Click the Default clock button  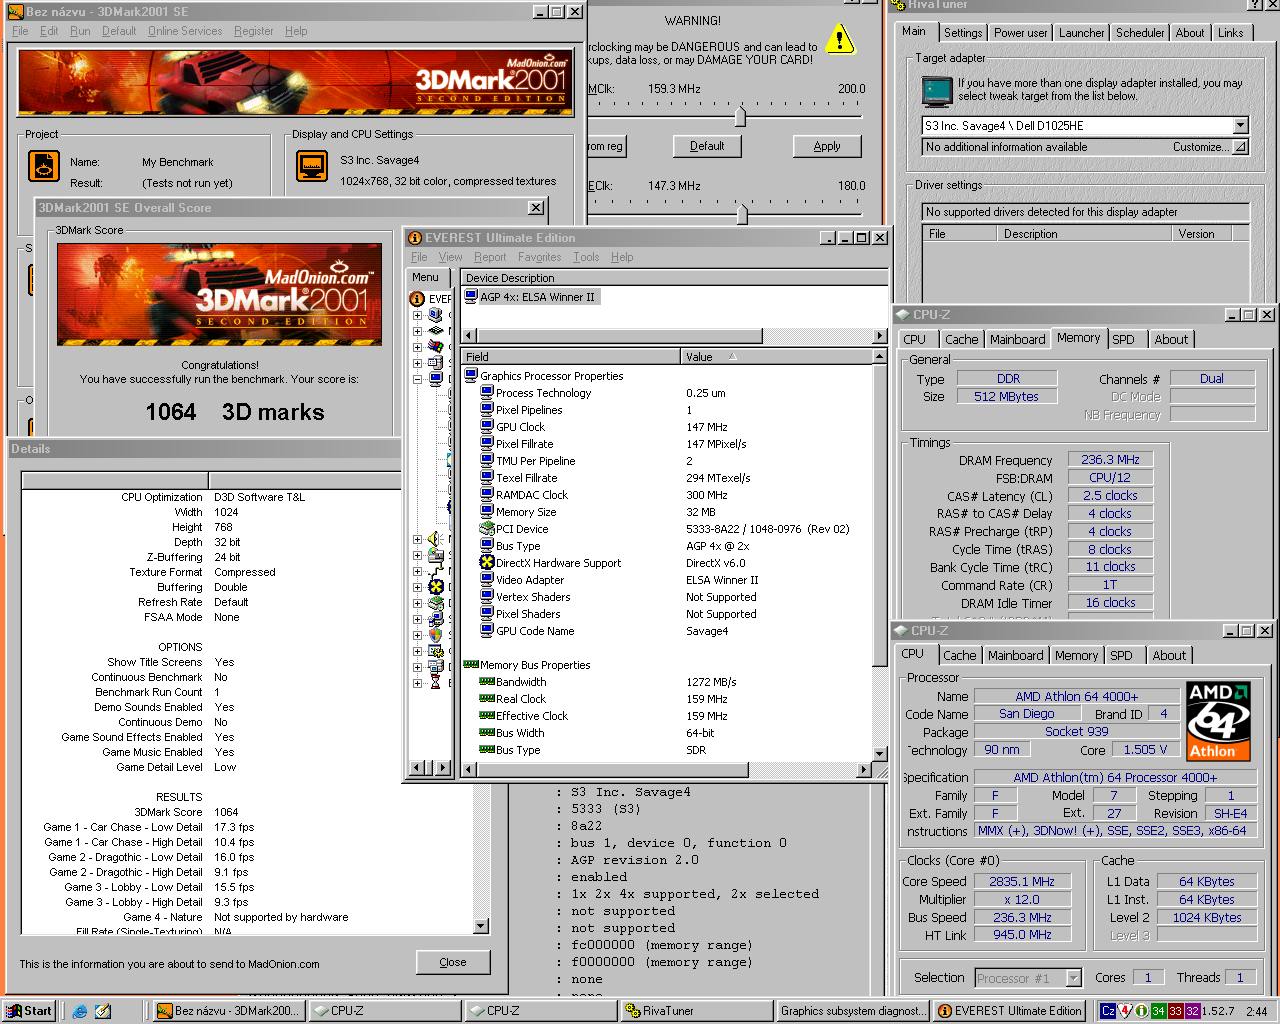[x=707, y=146]
